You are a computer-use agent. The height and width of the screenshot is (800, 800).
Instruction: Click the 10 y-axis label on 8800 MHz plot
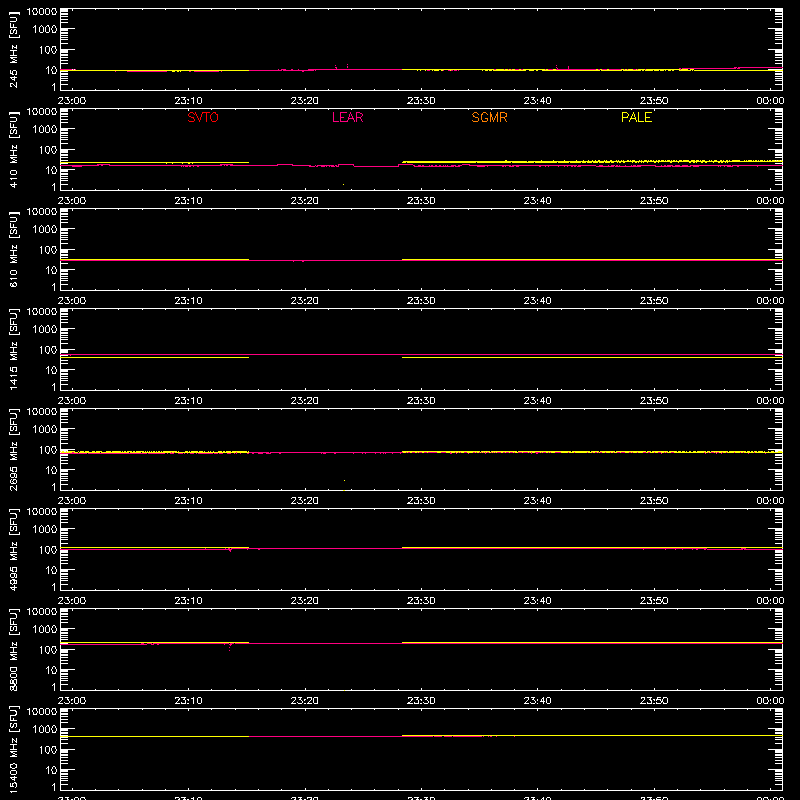[x=51, y=670]
